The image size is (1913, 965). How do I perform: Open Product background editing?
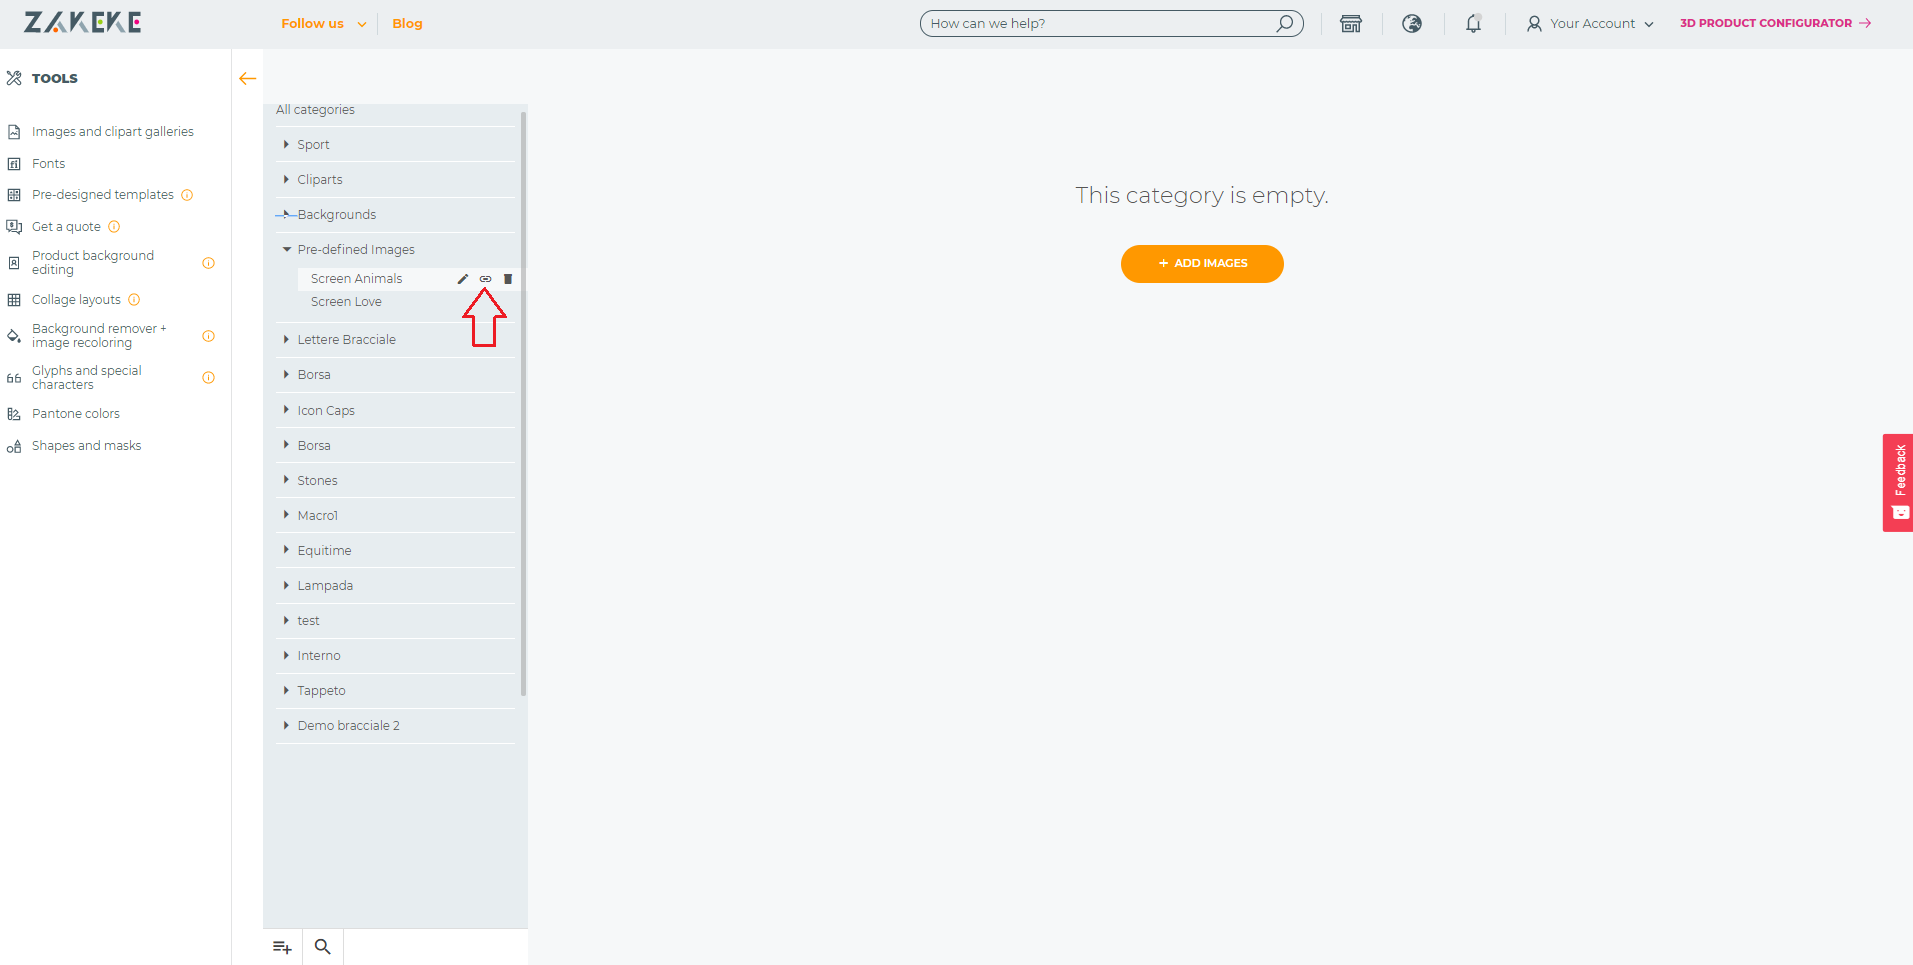click(x=92, y=263)
